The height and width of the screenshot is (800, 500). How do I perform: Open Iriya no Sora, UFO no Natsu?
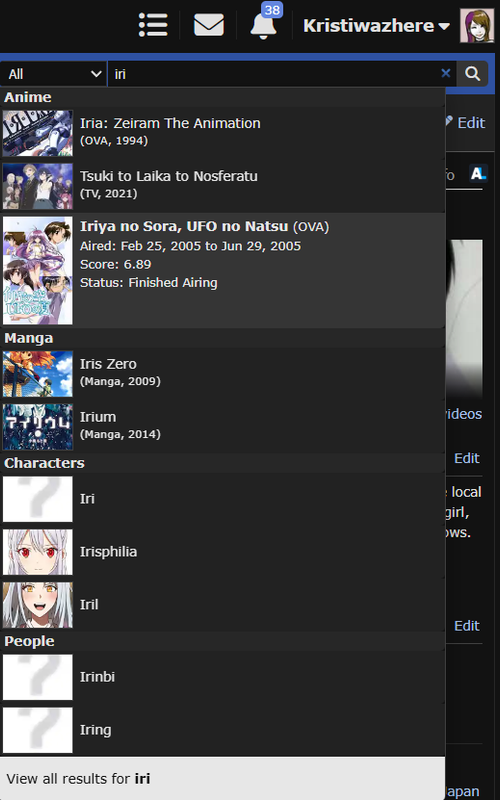pos(222,271)
